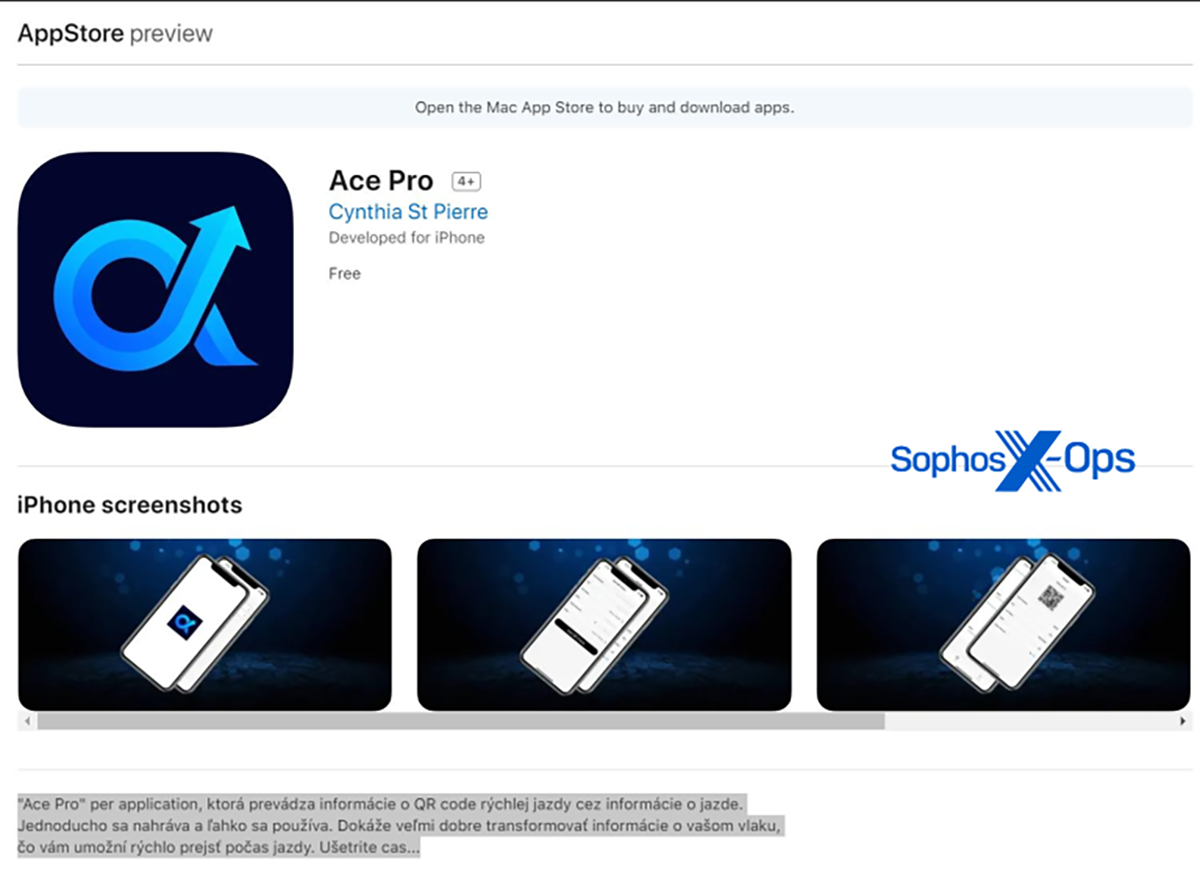Screen dimensions: 1200x895
Task: Click the 4+ age rating badge
Action: click(466, 182)
